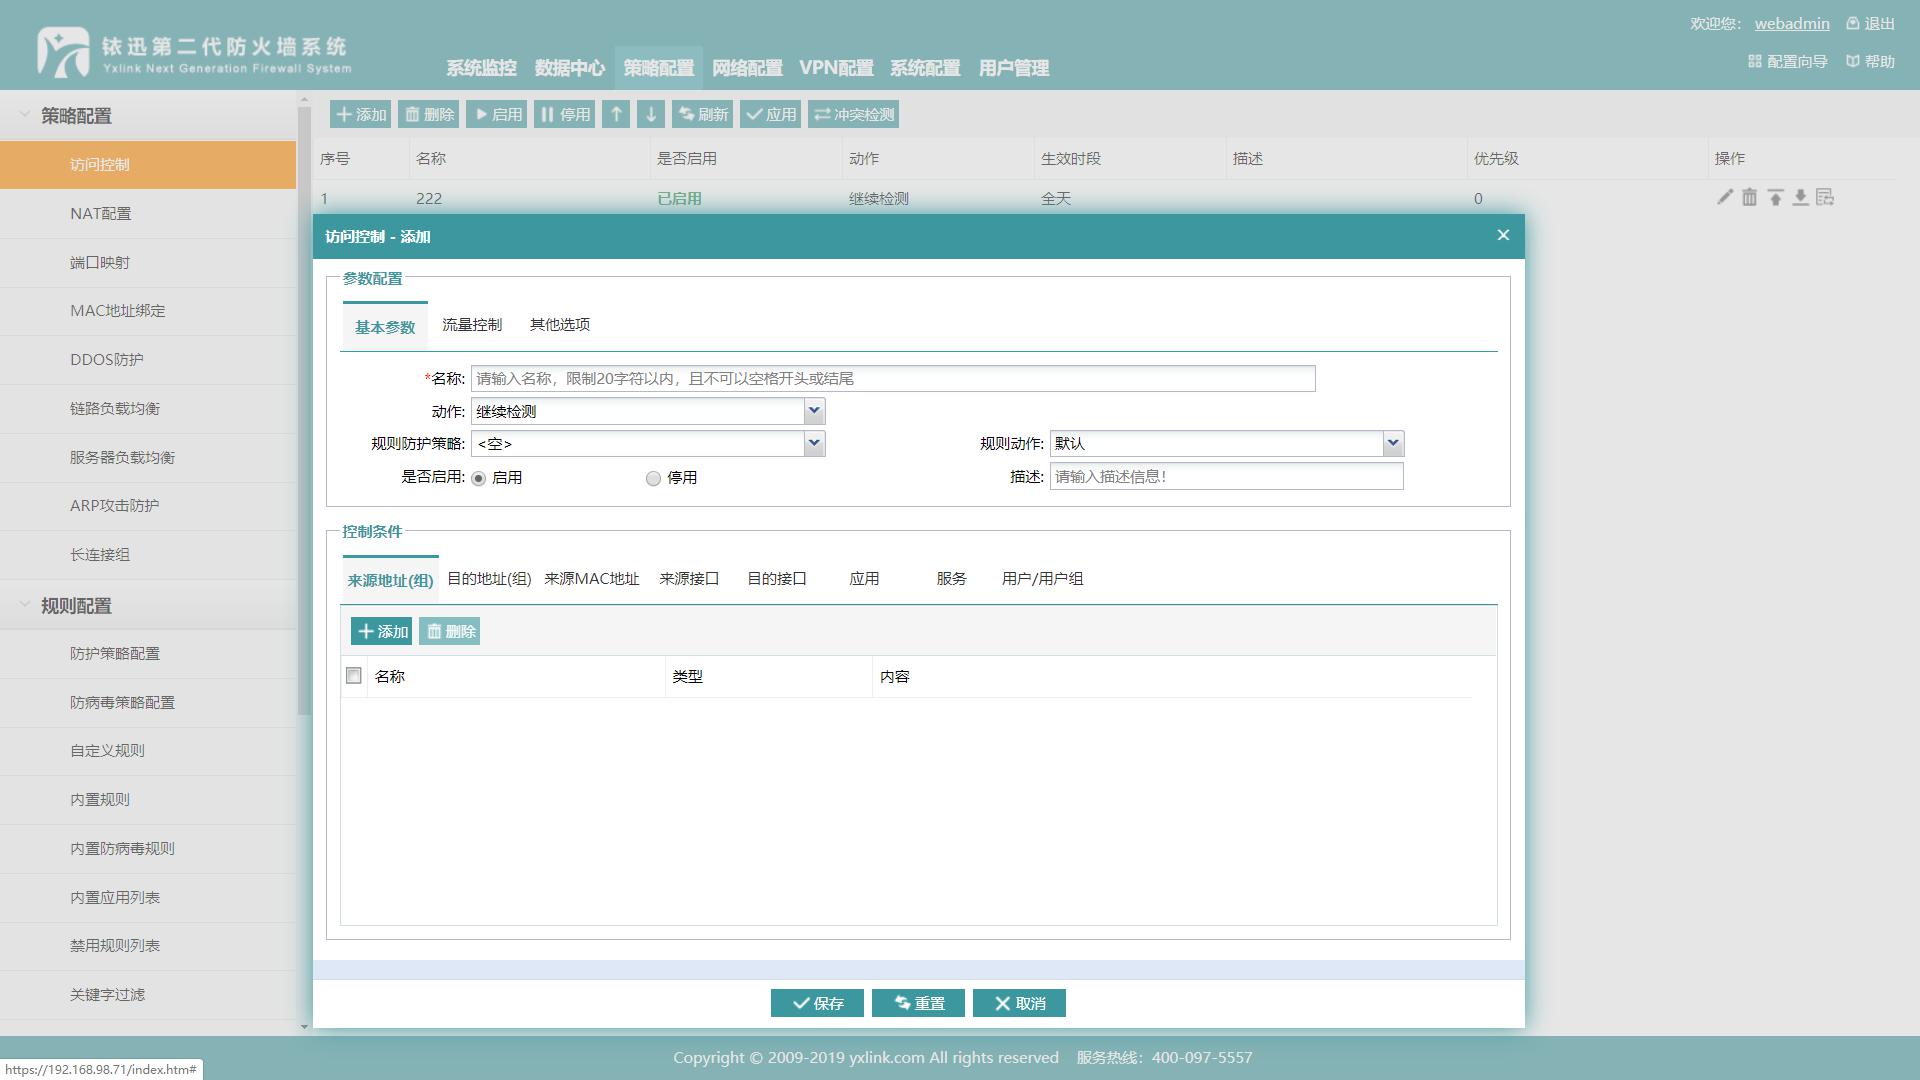
Task: Open the 用户/用户组 tab
Action: pos(1043,578)
